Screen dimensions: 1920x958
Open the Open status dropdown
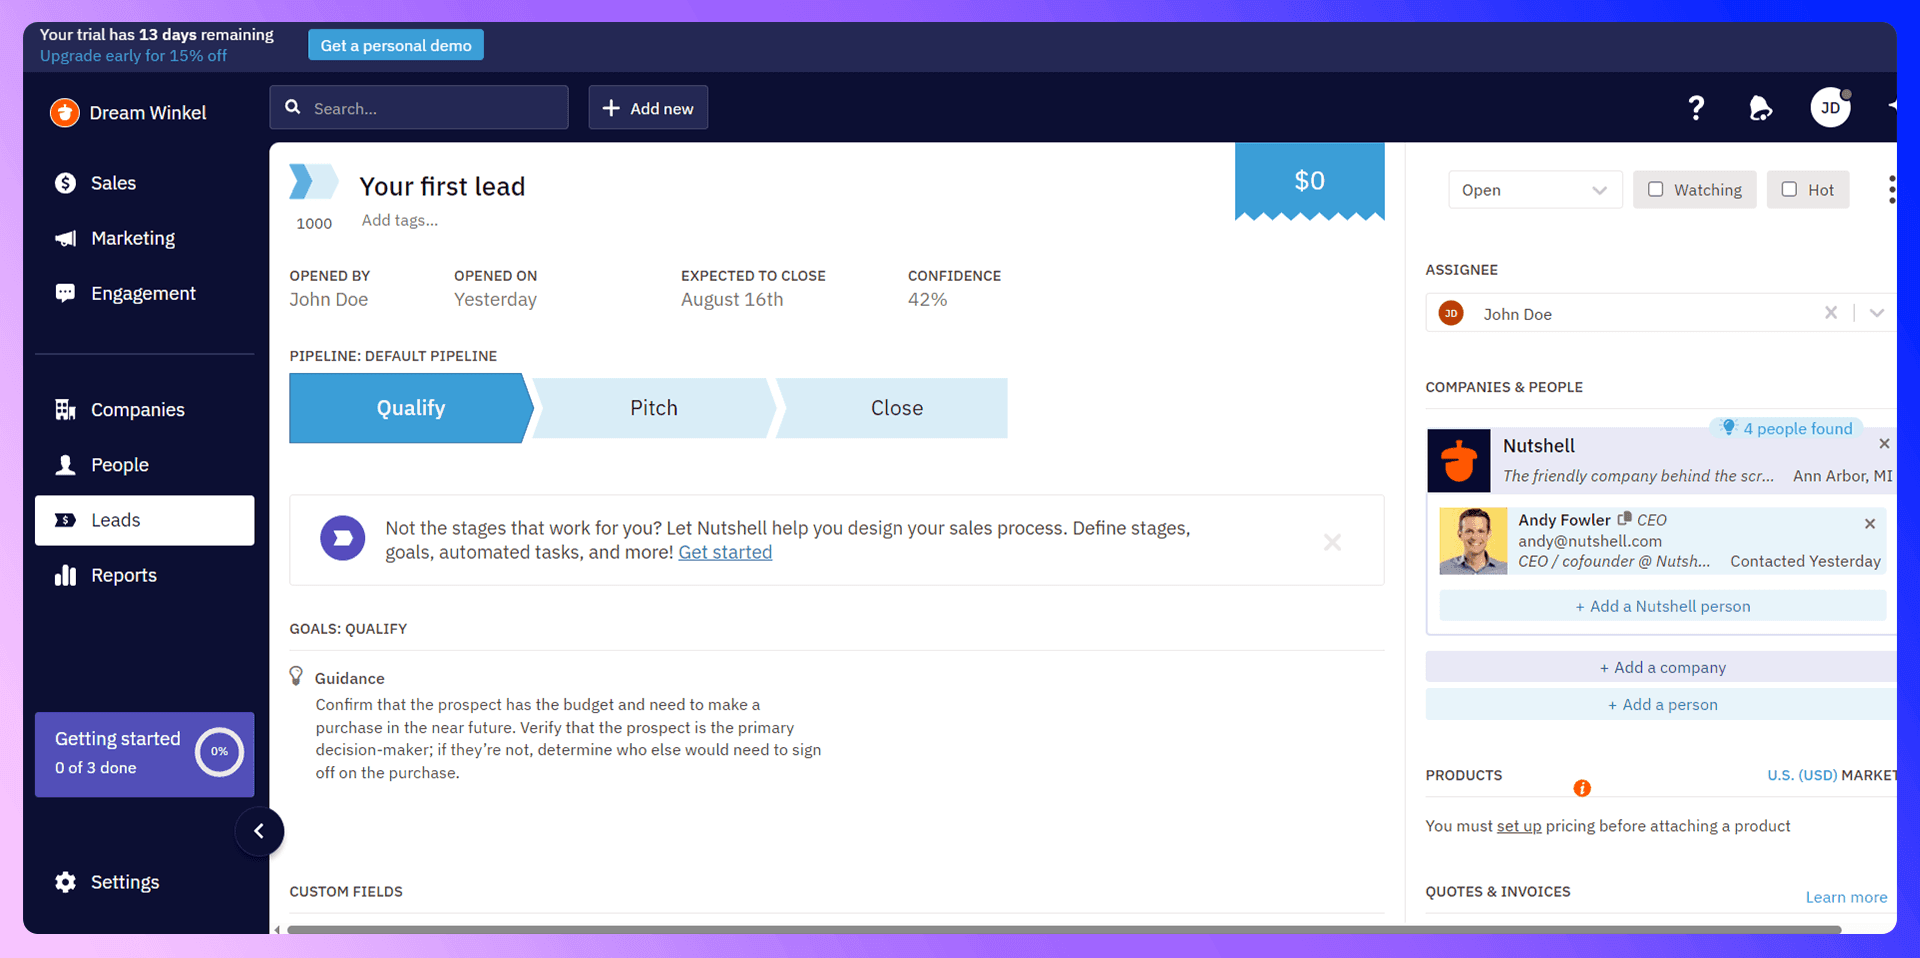(1535, 190)
